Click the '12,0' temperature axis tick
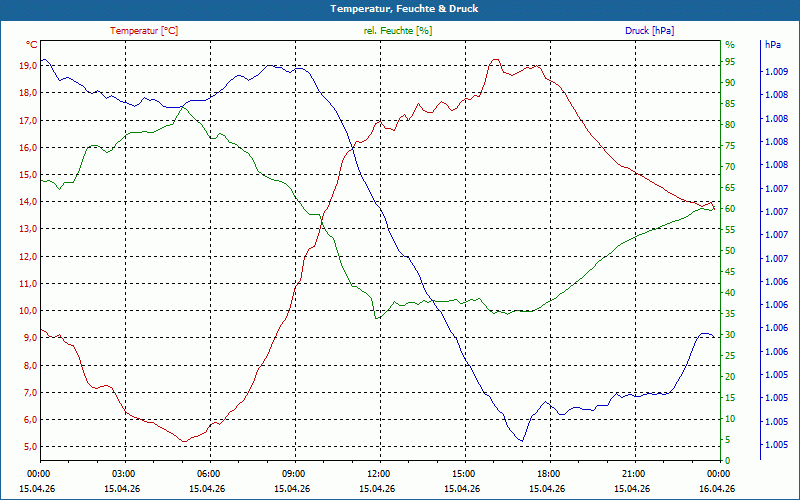 tap(29, 257)
